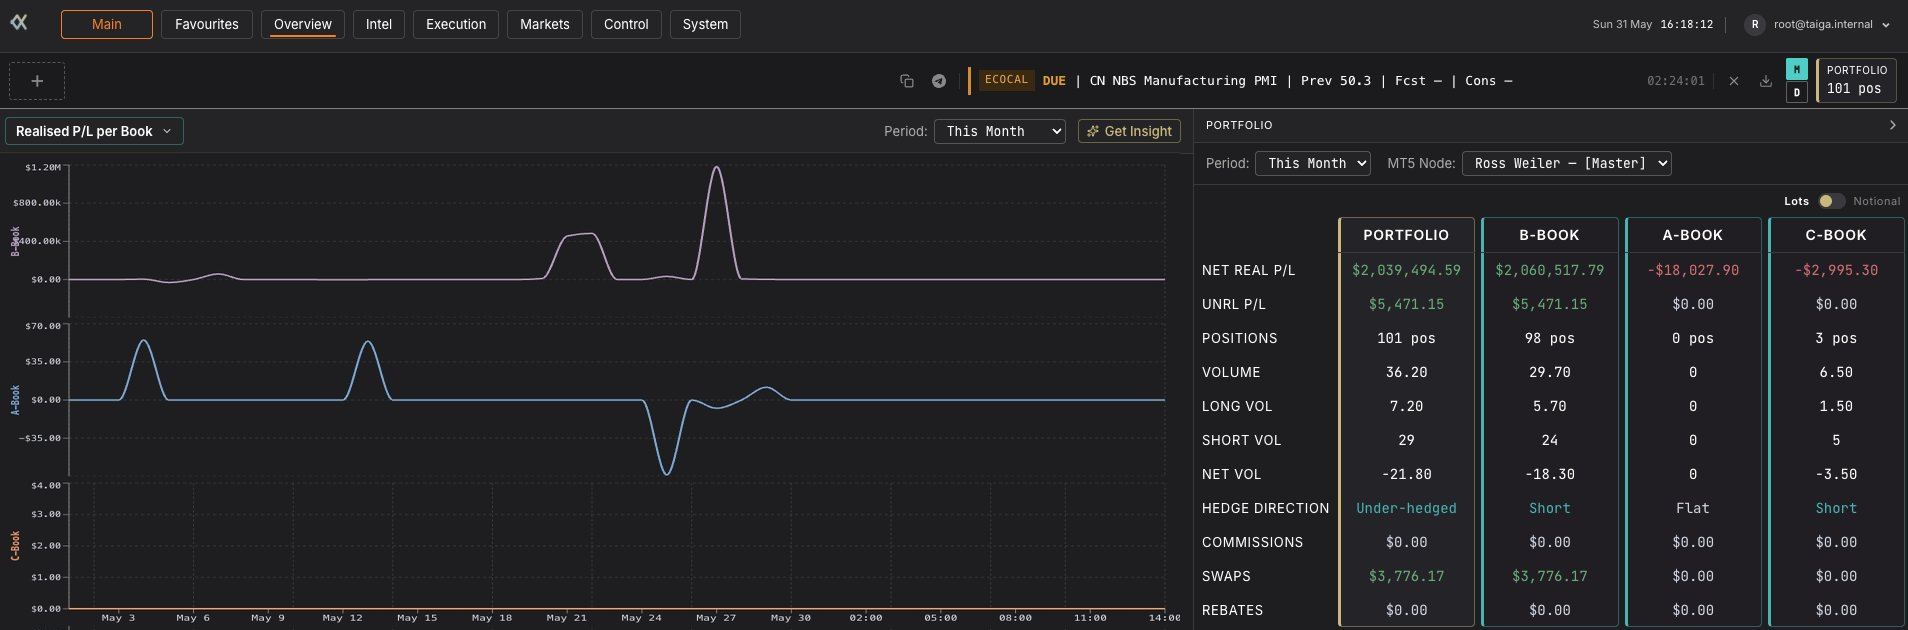Image resolution: width=1908 pixels, height=630 pixels.
Task: Open the Favourites tab
Action: coord(207,24)
